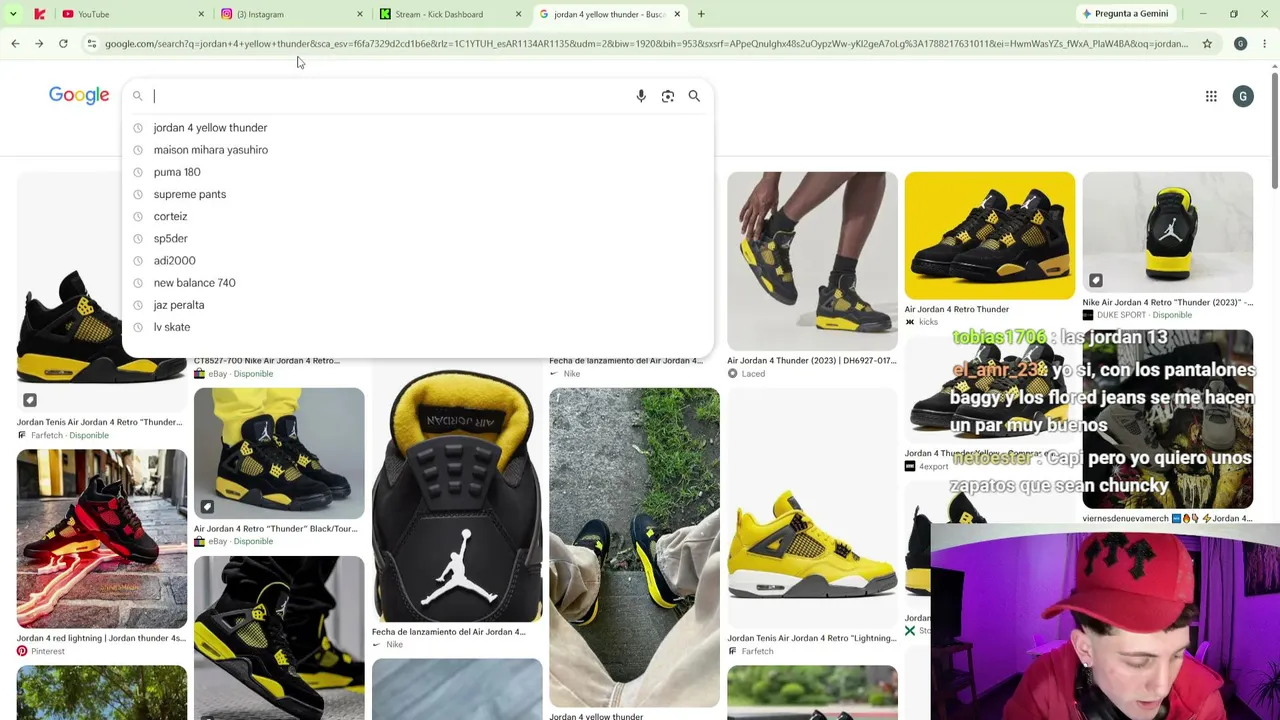The height and width of the screenshot is (720, 1280).
Task: Select the 'lv skate' suggestion
Action: (x=418, y=327)
